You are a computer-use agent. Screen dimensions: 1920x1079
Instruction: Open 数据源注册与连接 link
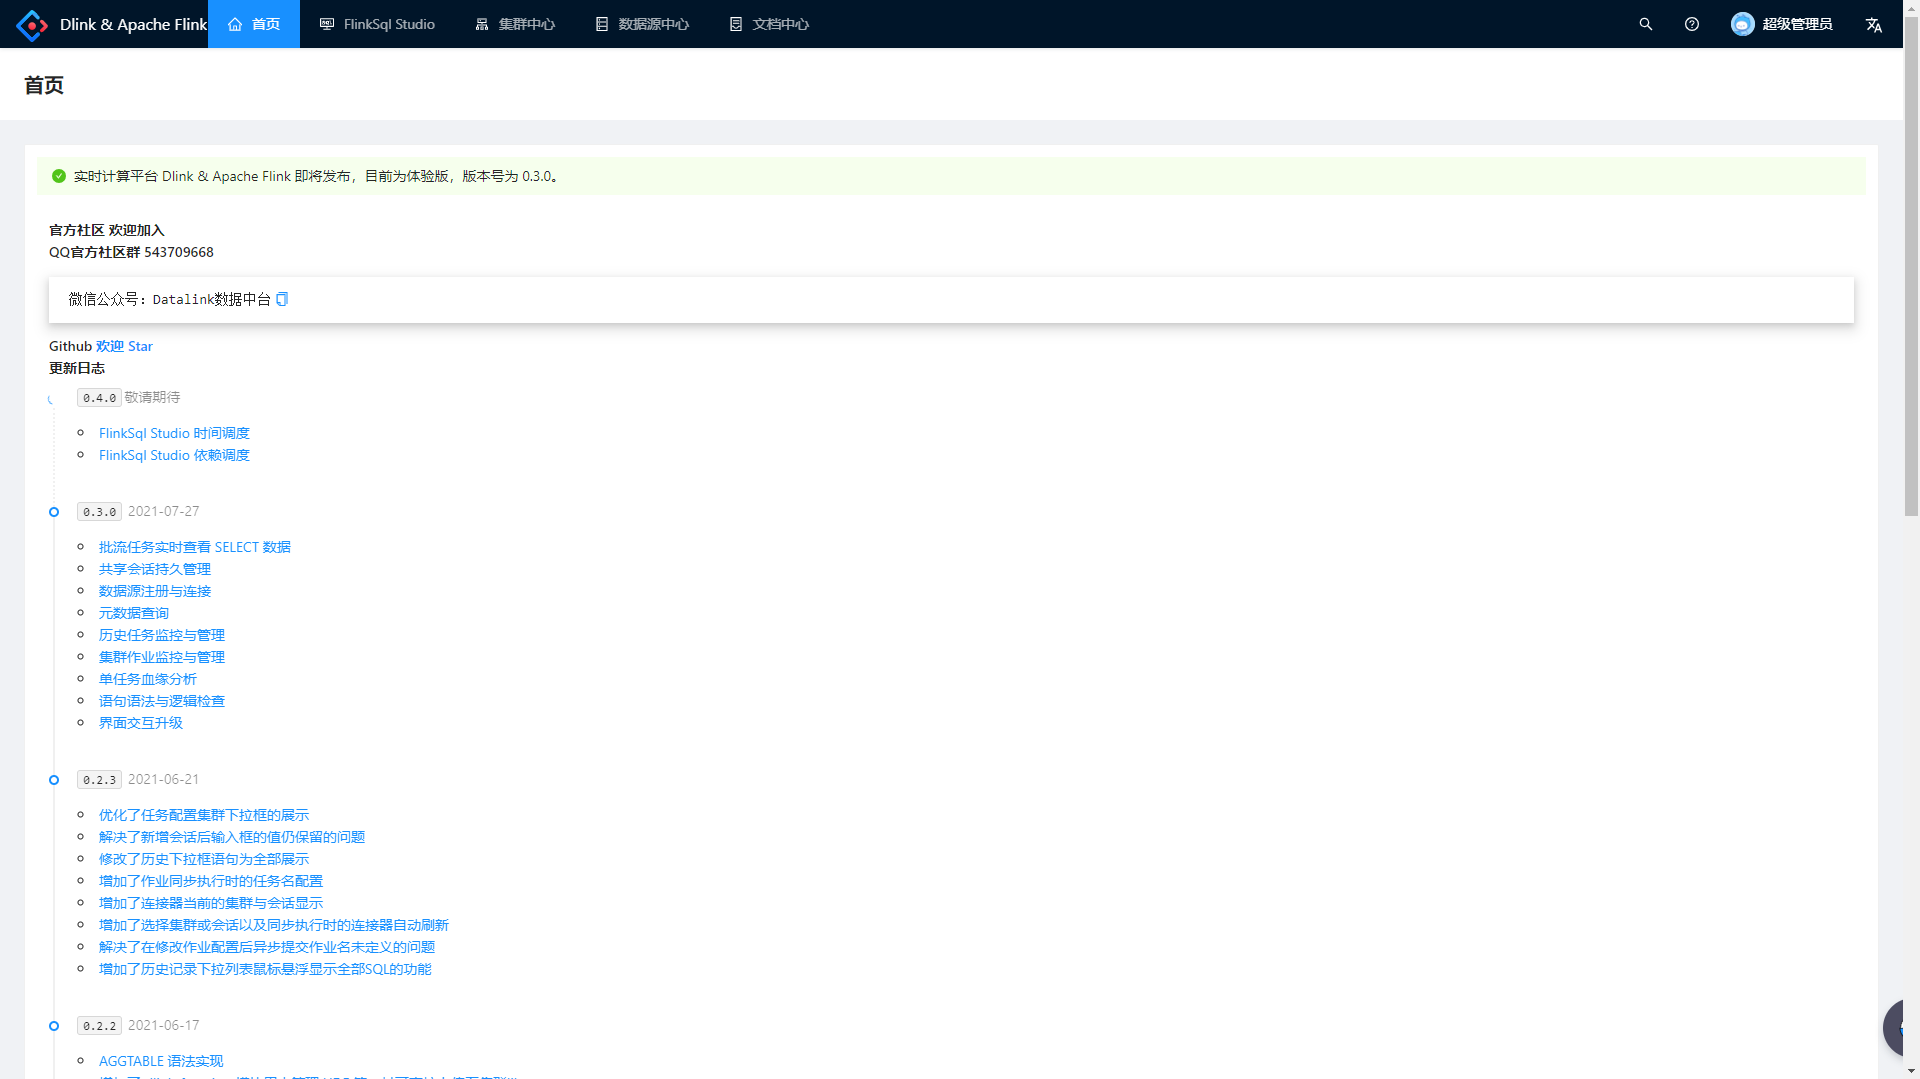(155, 591)
